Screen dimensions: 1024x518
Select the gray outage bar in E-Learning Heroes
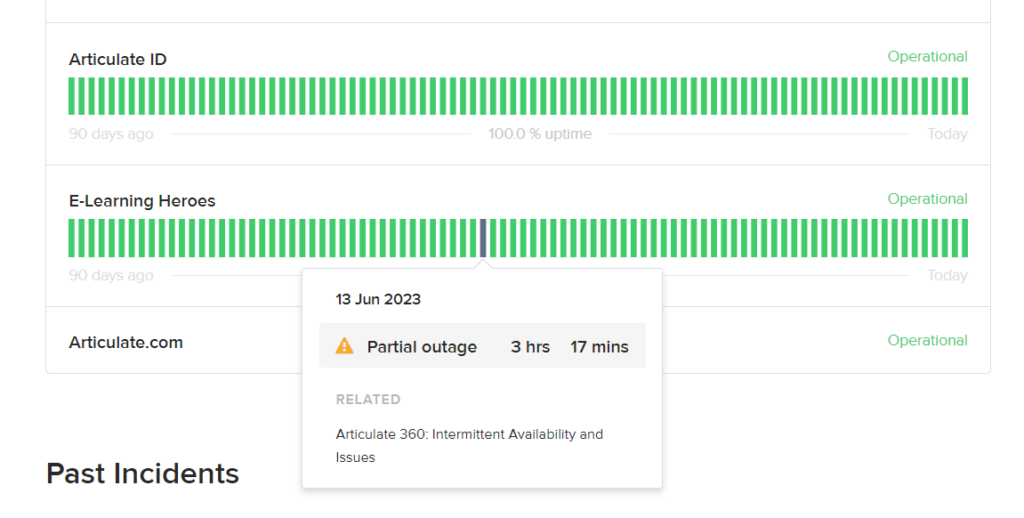pyautogui.click(x=483, y=238)
